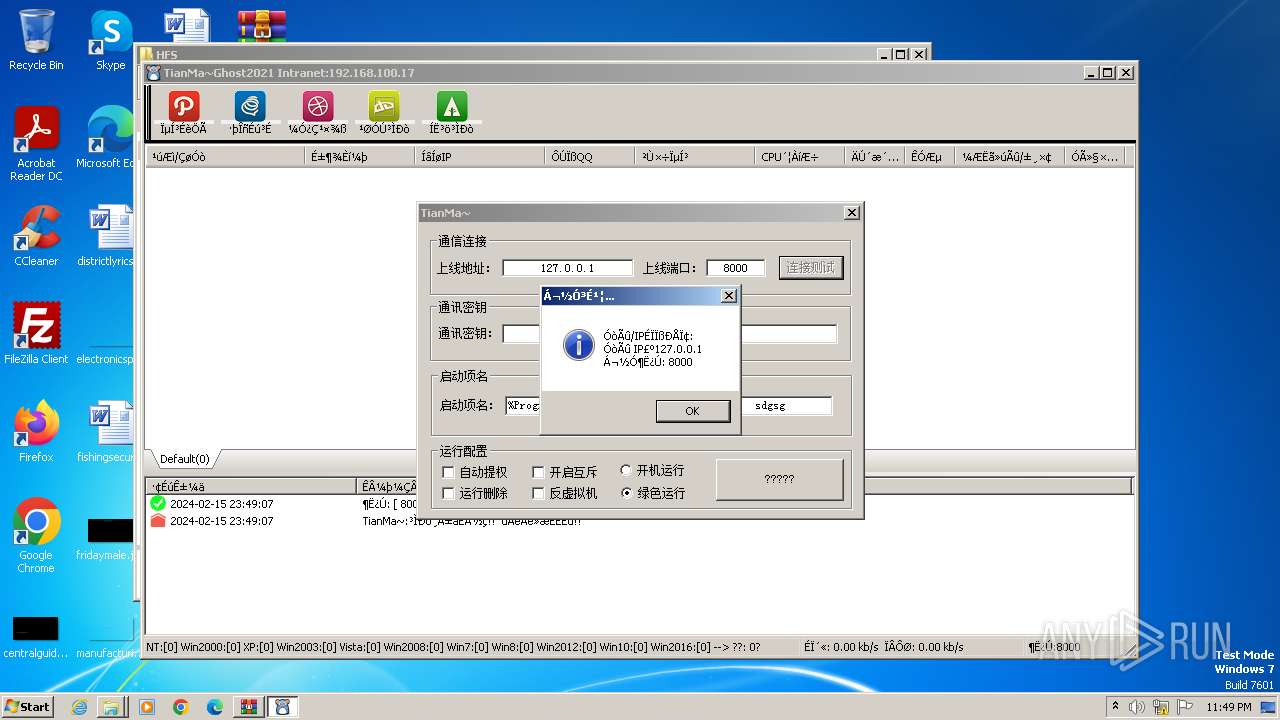
Task: Open Google Chrome desktop icon
Action: tap(36, 535)
